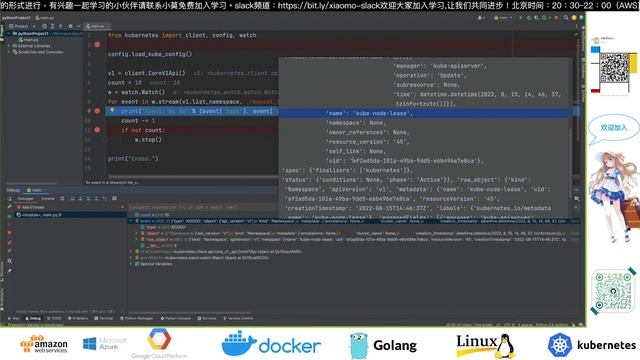
Task: Click the Step Over debugger icon
Action: pyautogui.click(x=72, y=199)
